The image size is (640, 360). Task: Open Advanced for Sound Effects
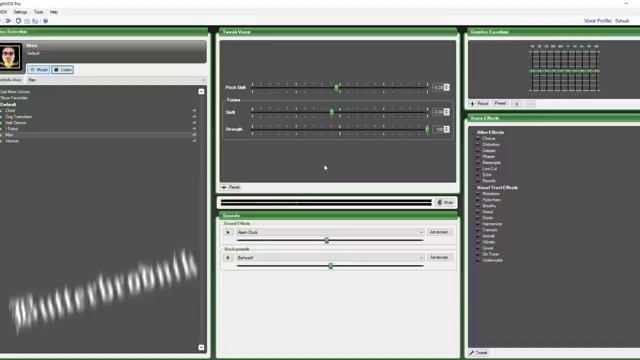click(x=439, y=232)
